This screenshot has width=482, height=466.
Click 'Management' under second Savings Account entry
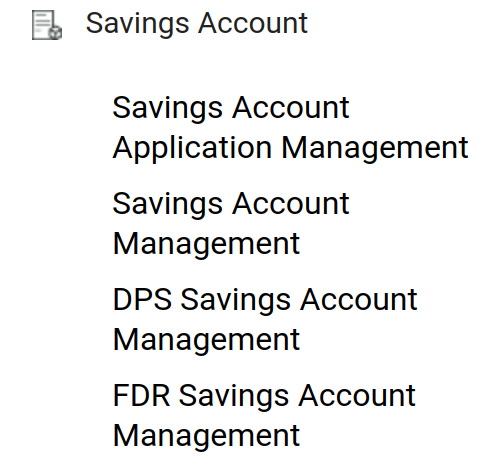click(x=206, y=244)
